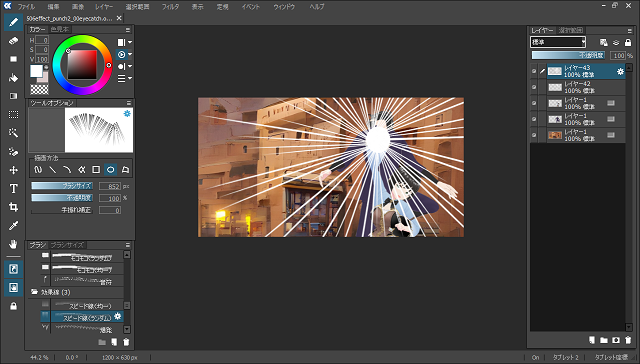Choose the ellipse drawing method icon
Viewport: 640px width, 364px height.
point(111,169)
